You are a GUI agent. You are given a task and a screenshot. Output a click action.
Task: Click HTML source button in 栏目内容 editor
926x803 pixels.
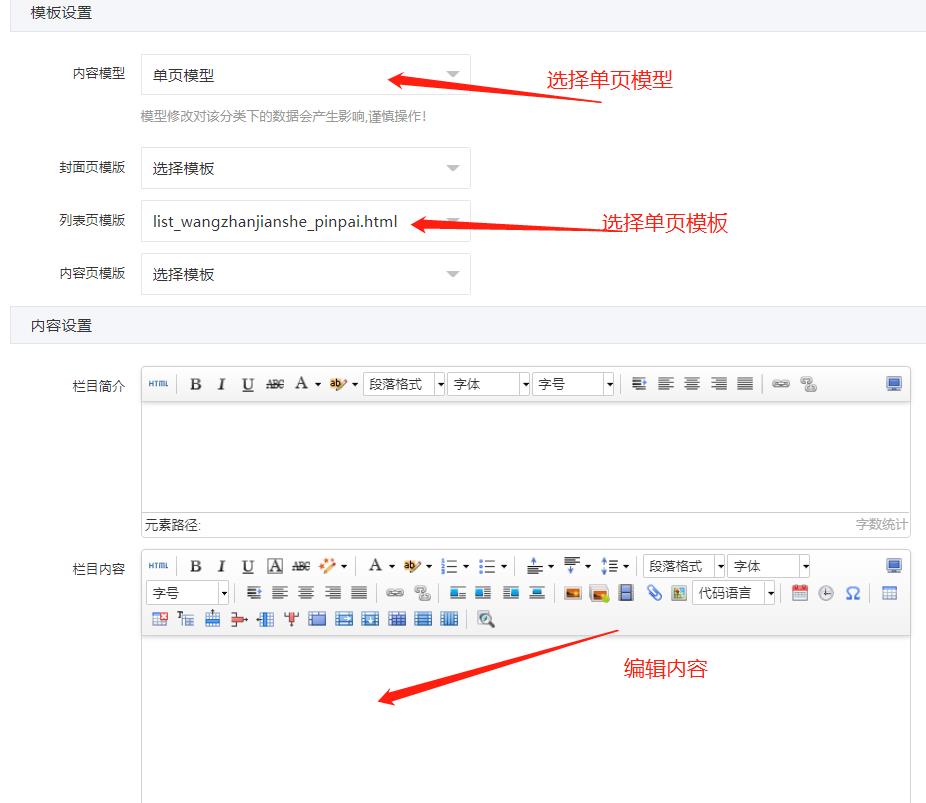(x=158, y=566)
